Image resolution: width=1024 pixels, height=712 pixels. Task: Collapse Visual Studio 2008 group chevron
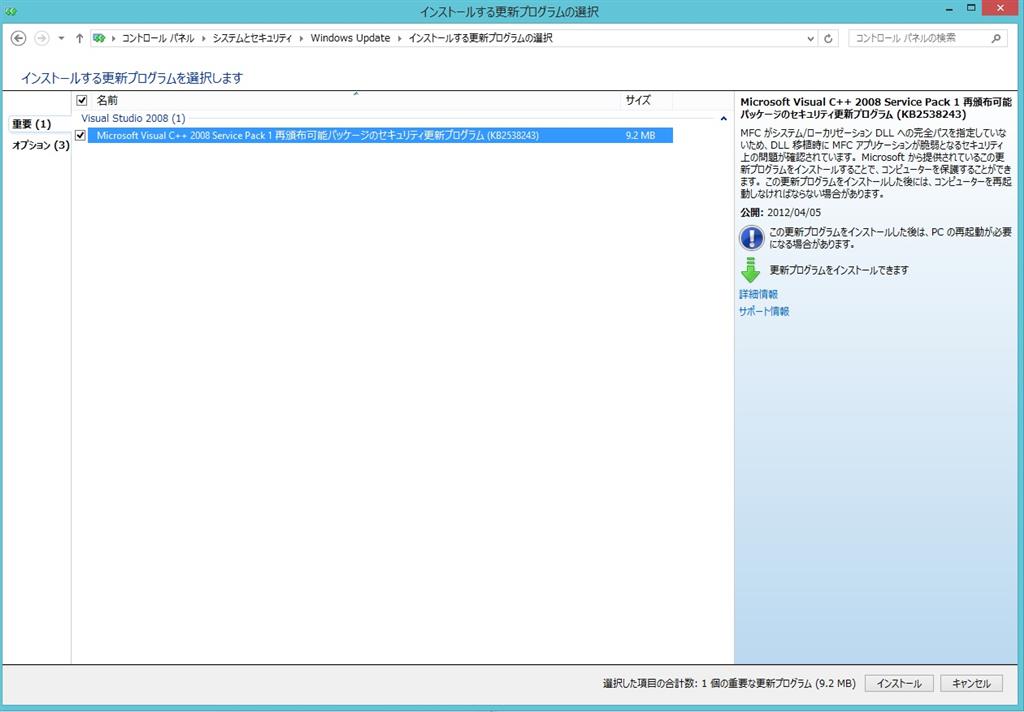coord(724,119)
